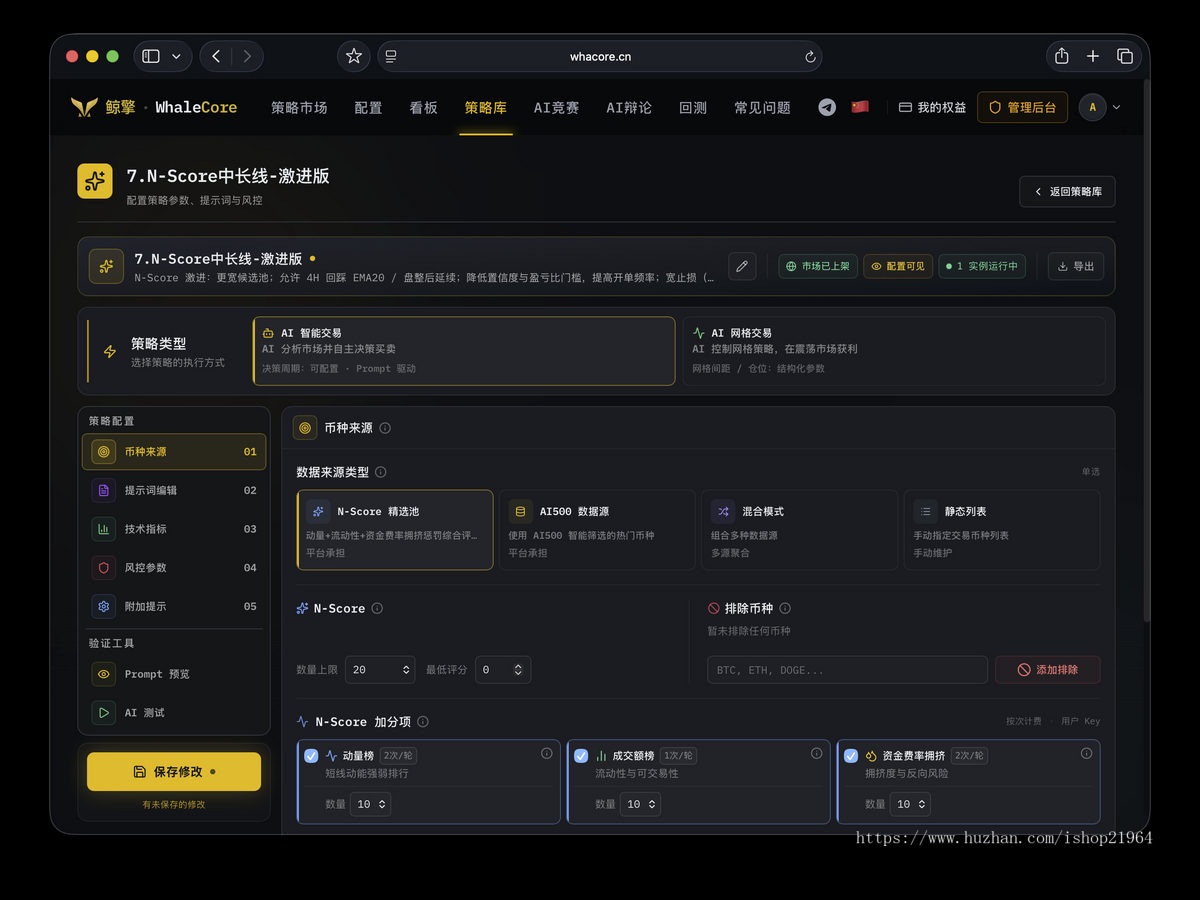Toggle the 资金费率拥挤 checkbox
1200x900 pixels.
(x=851, y=756)
